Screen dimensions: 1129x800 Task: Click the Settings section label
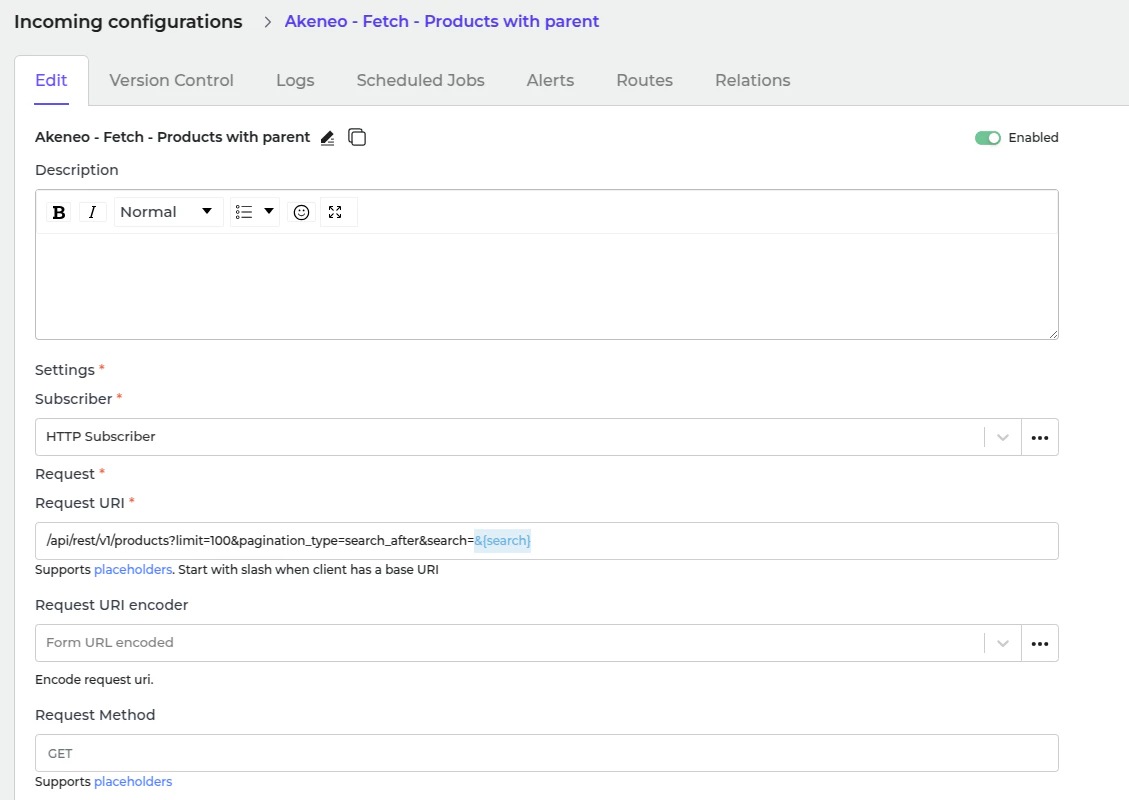point(65,370)
